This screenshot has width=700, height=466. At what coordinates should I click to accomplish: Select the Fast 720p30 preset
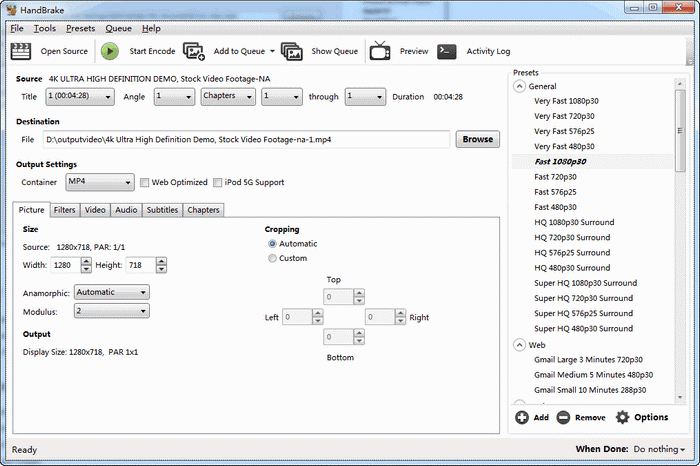click(555, 177)
